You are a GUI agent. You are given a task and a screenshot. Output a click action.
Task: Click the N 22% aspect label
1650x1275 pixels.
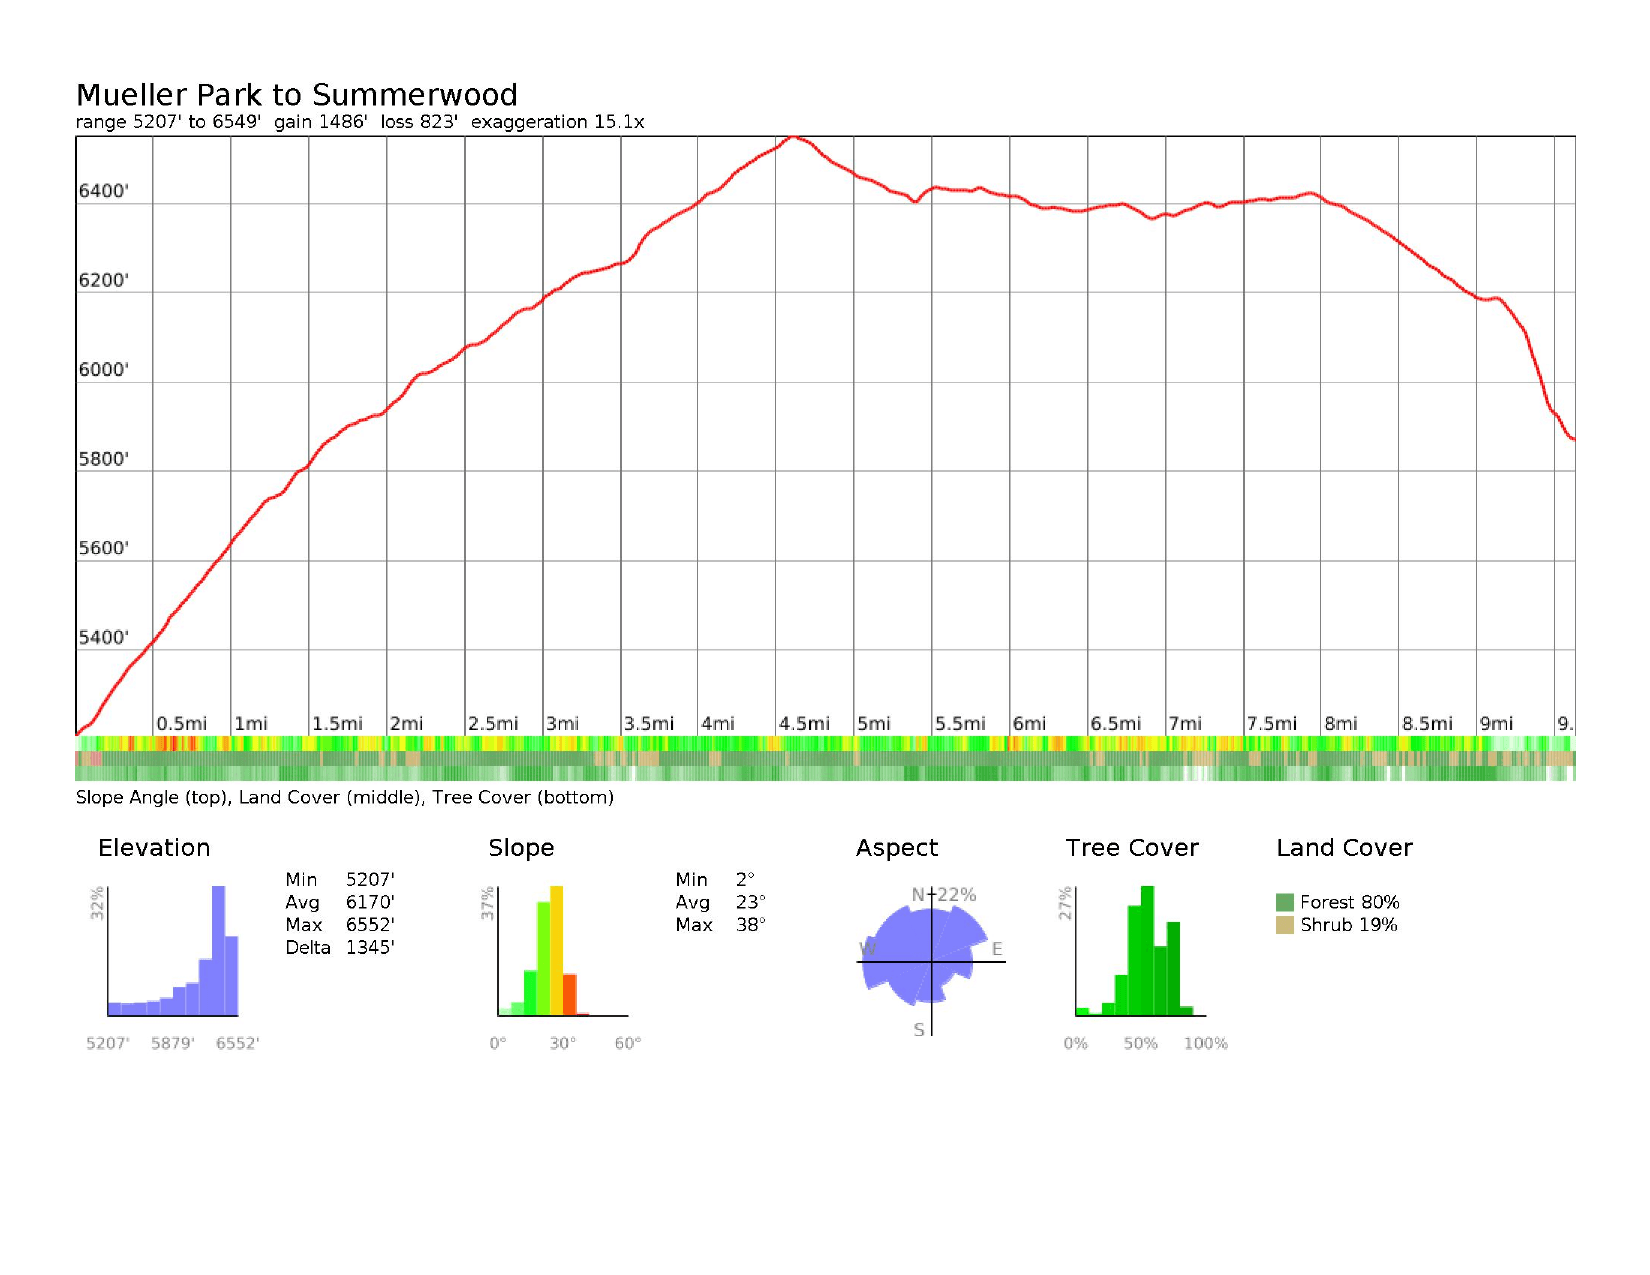coord(943,895)
